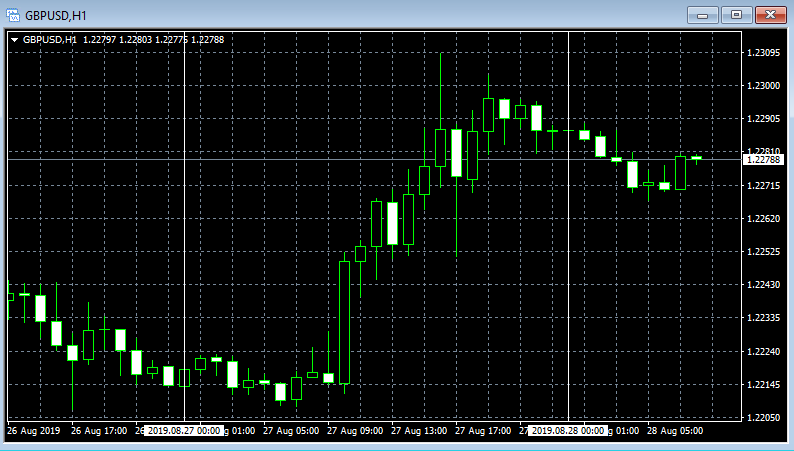
Task: Click the last candle at the current price line
Action: (x=697, y=158)
